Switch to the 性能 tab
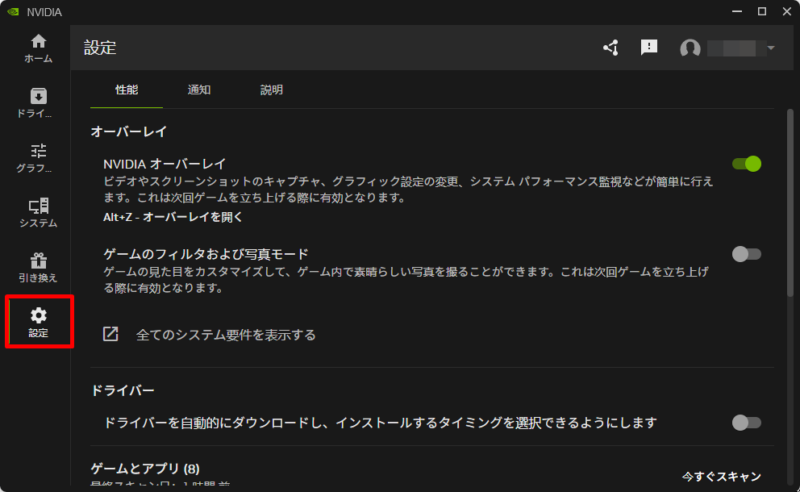The width and height of the screenshot is (800, 492). pos(127,90)
